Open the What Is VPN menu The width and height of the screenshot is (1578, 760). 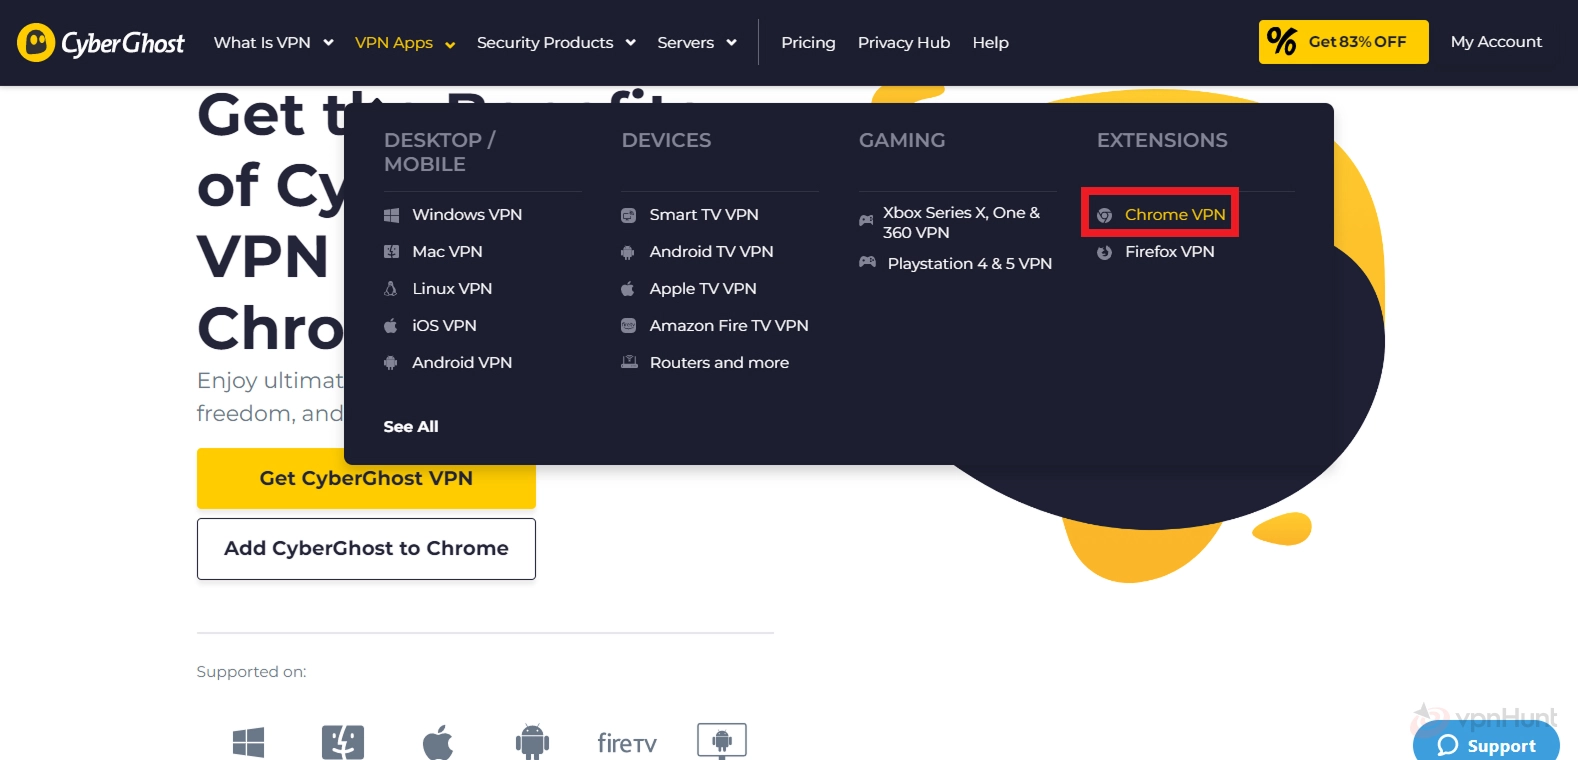(262, 42)
